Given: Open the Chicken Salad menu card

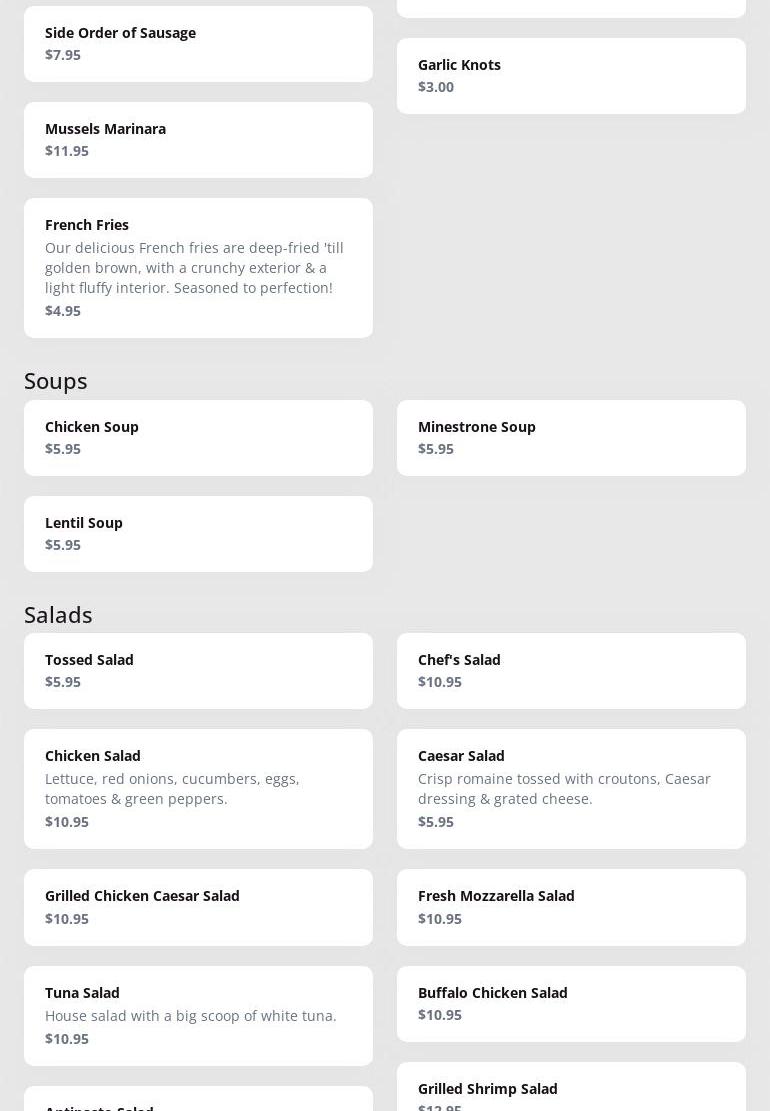Looking at the screenshot, I should tap(198, 789).
